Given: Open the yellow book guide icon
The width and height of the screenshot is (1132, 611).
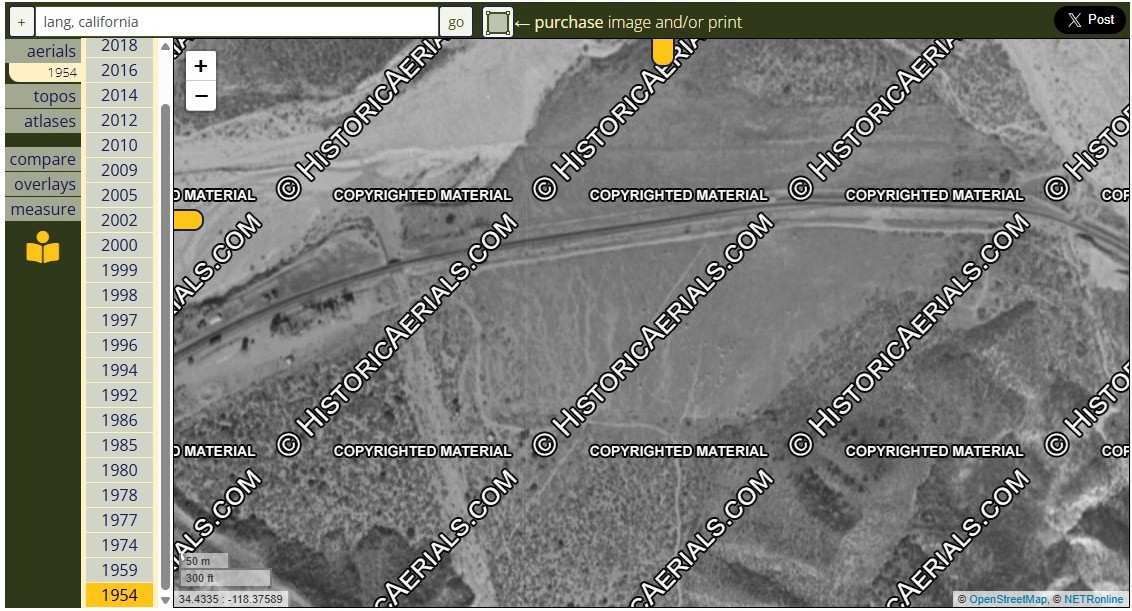Looking at the screenshot, I should pyautogui.click(x=43, y=248).
